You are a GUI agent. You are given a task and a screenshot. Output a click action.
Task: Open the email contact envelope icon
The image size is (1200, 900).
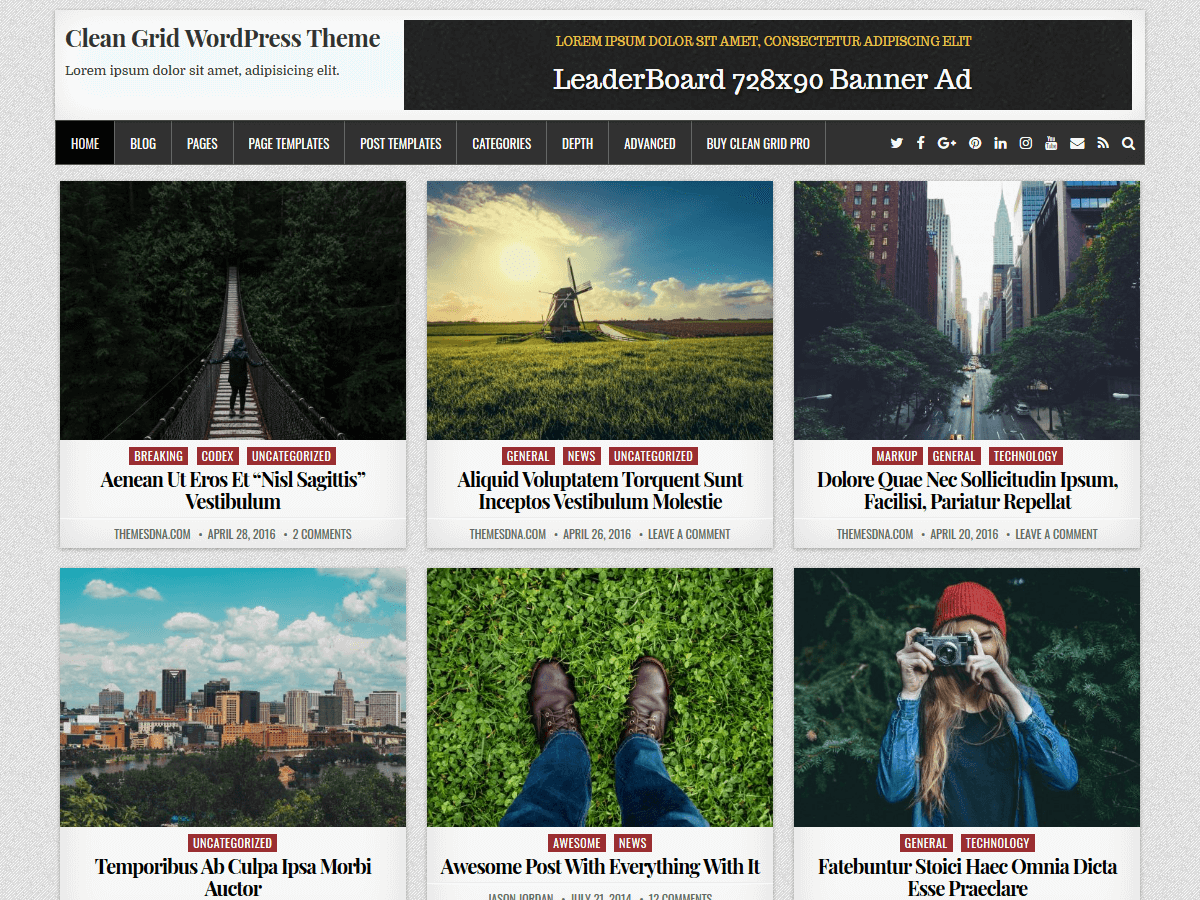coord(1077,143)
